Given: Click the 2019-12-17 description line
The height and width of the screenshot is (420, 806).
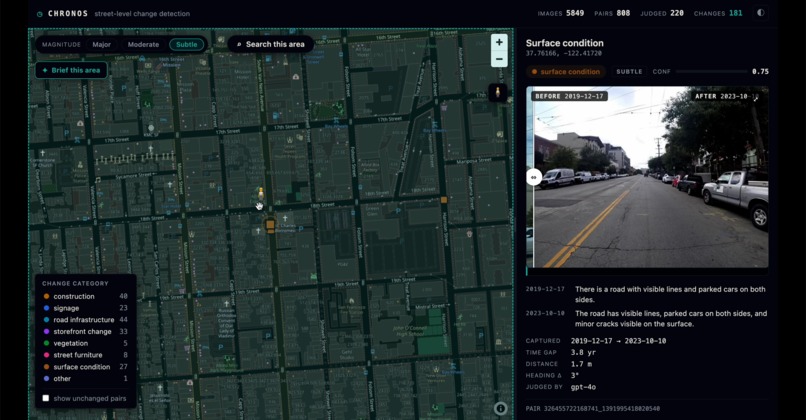Looking at the screenshot, I should pos(670,295).
